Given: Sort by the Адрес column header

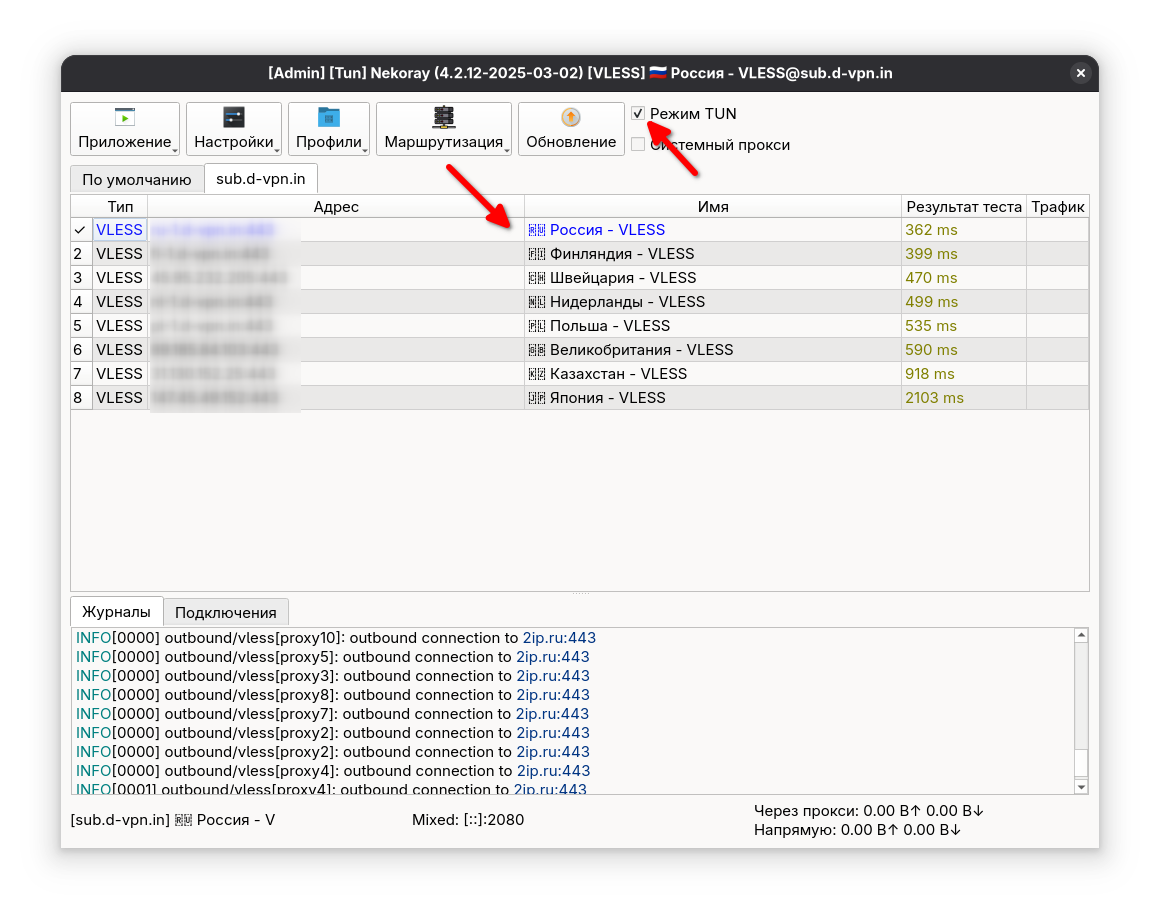Looking at the screenshot, I should (336, 206).
